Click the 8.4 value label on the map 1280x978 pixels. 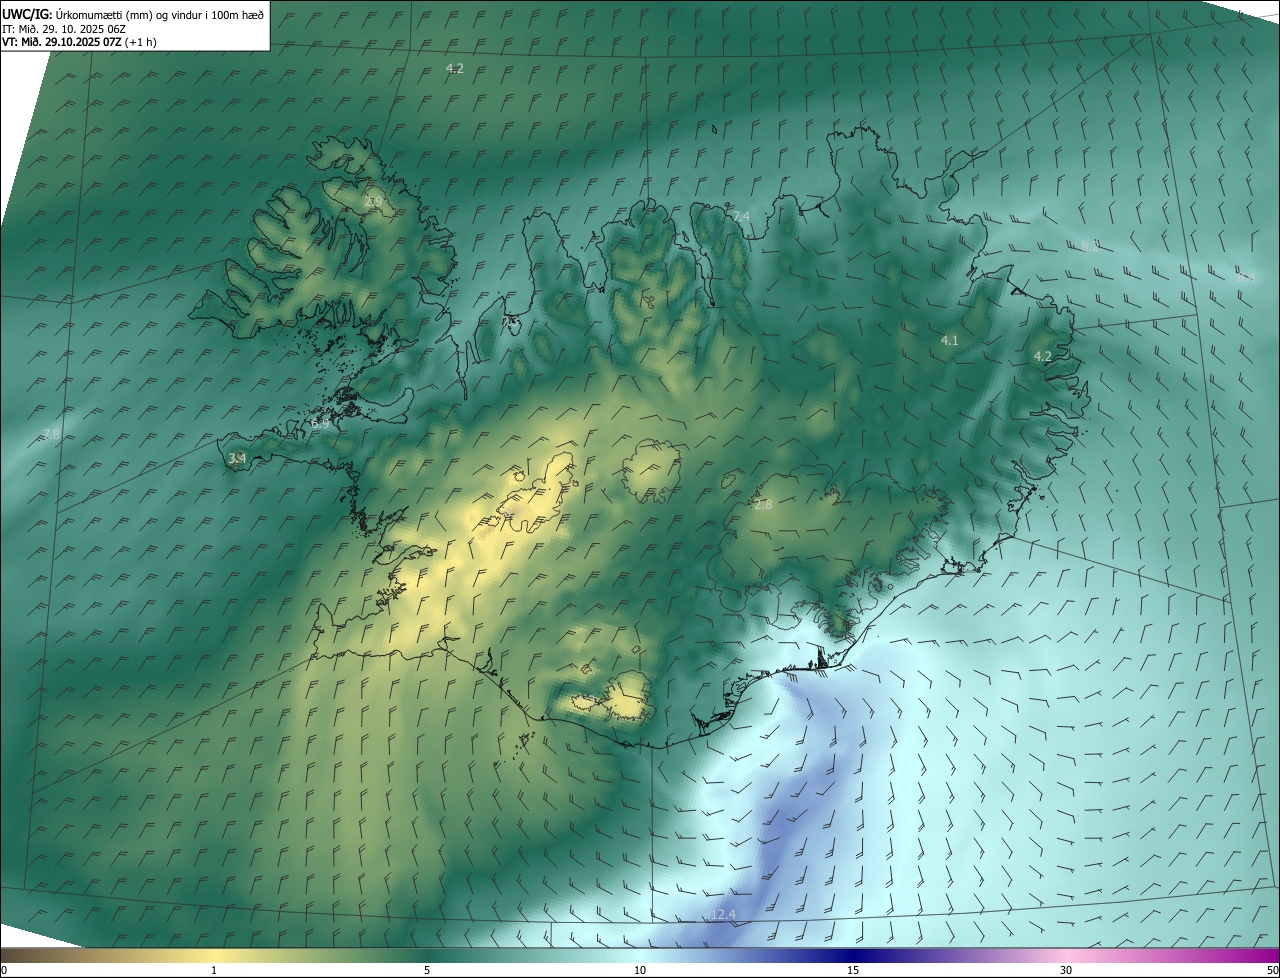pyautogui.click(x=1246, y=277)
